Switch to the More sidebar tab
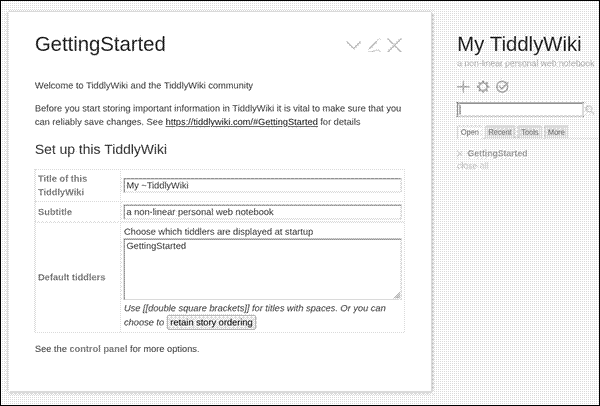The image size is (600, 406). click(x=556, y=132)
